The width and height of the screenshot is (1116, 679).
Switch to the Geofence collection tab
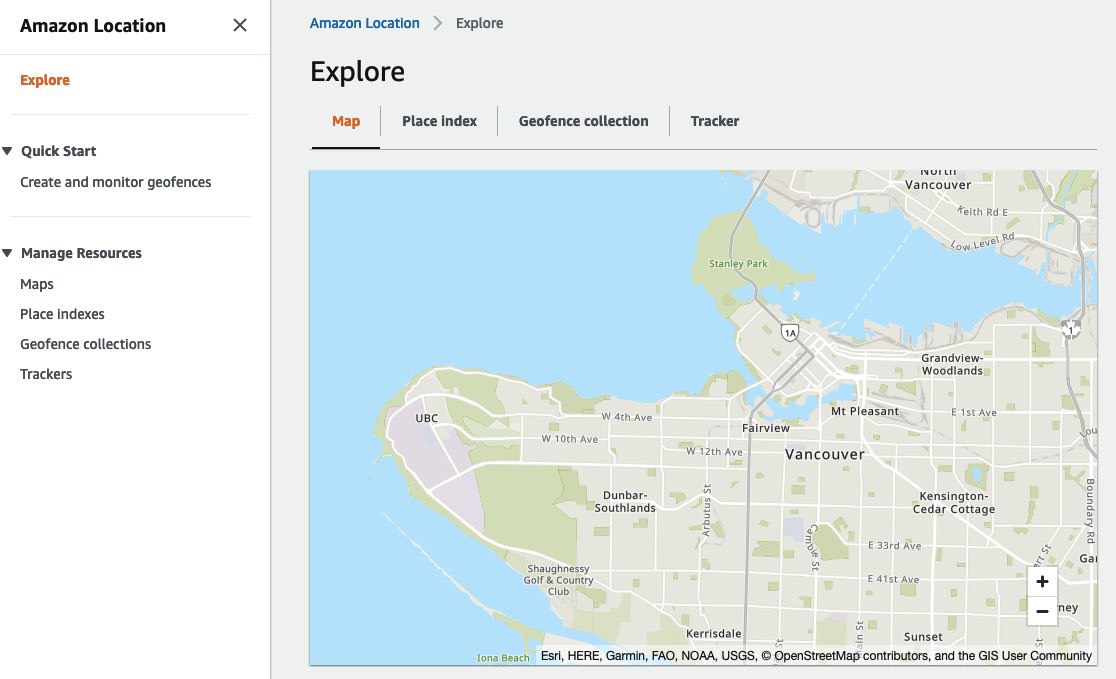584,121
